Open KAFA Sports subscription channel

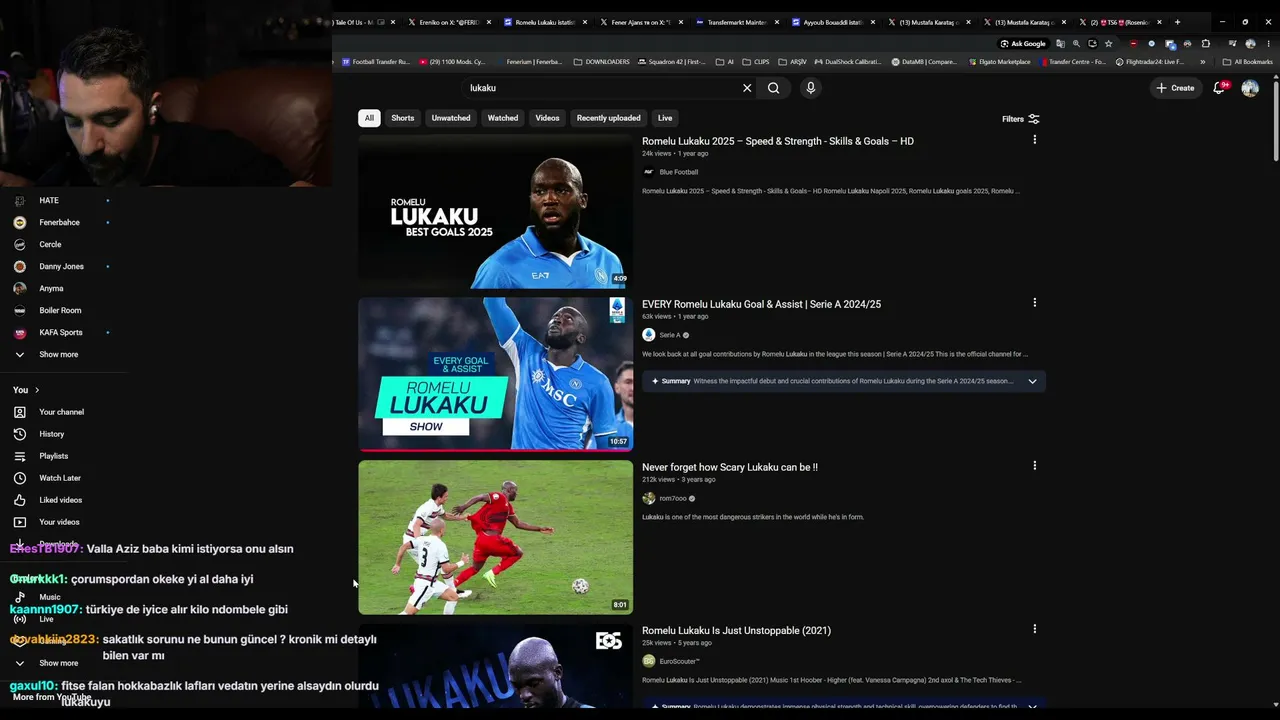(x=61, y=332)
